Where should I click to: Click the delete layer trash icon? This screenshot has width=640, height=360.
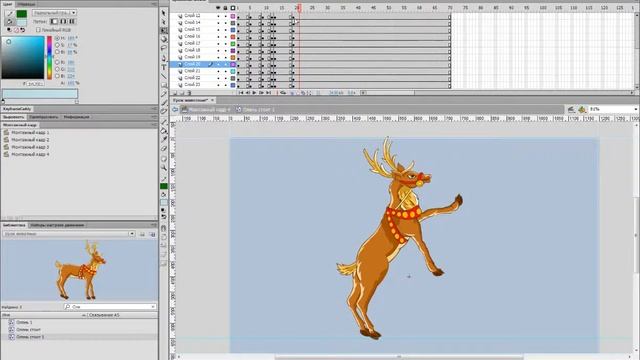click(189, 93)
